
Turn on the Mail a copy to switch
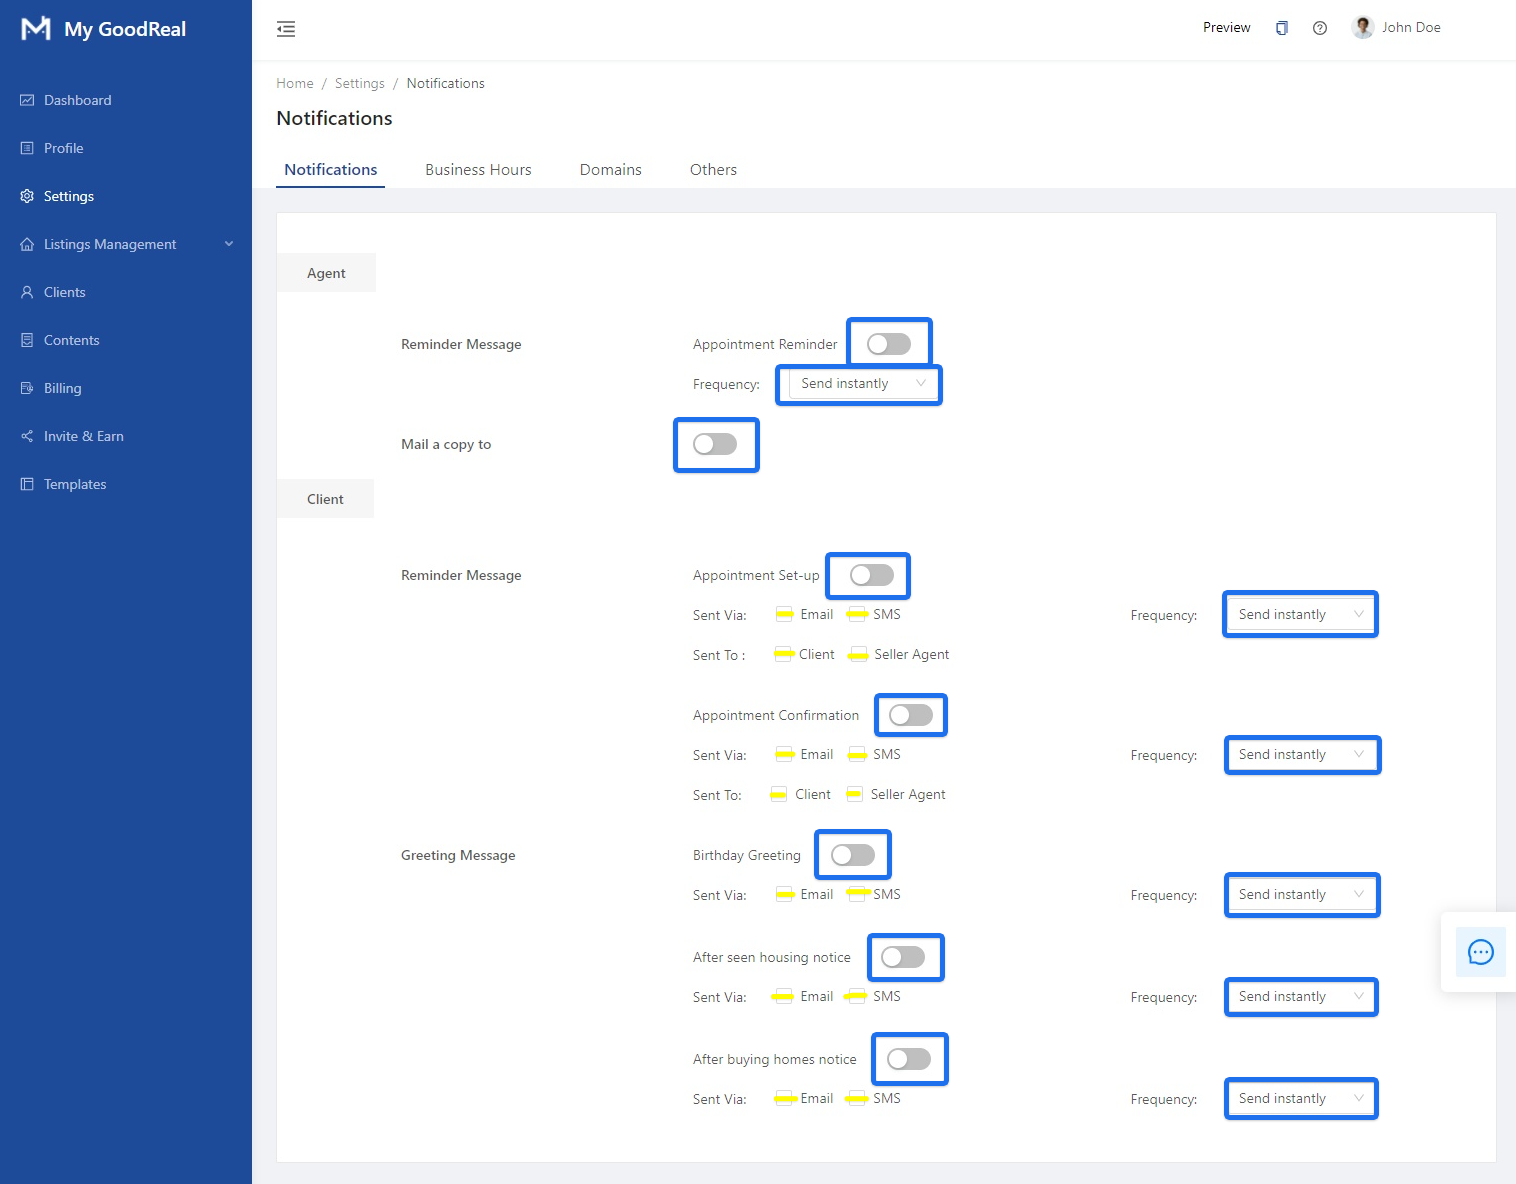coord(715,444)
